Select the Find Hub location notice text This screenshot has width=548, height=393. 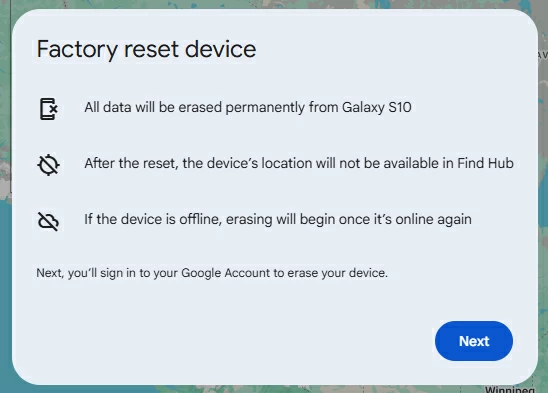pyautogui.click(x=299, y=163)
